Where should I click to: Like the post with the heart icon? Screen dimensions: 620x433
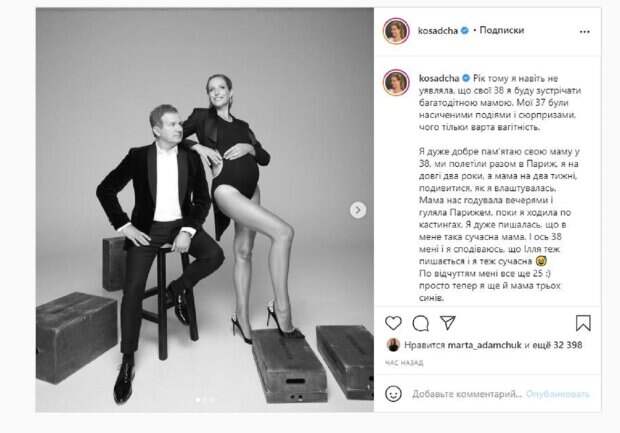point(393,323)
